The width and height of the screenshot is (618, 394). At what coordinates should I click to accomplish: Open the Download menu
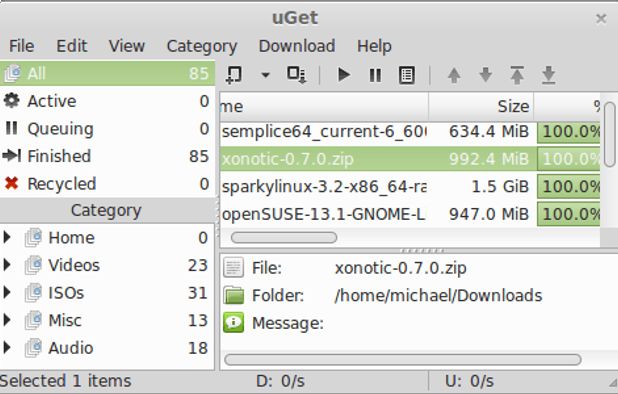(297, 46)
